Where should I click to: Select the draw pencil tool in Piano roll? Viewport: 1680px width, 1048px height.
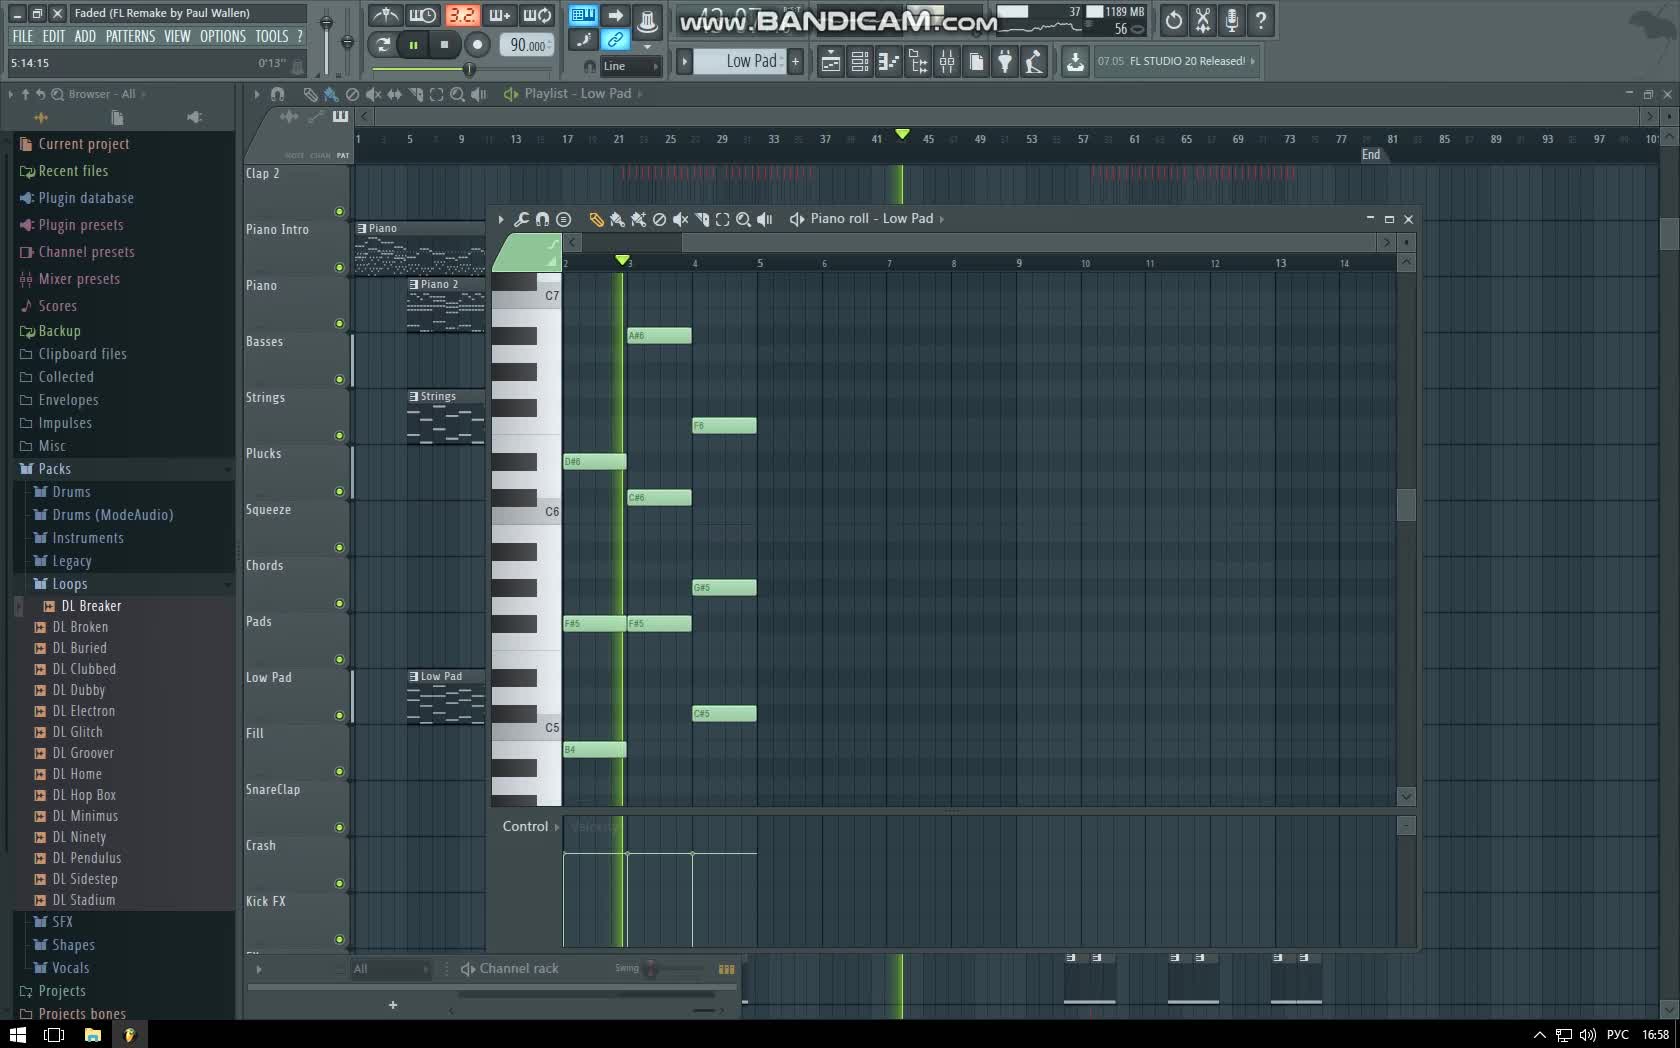(x=596, y=219)
